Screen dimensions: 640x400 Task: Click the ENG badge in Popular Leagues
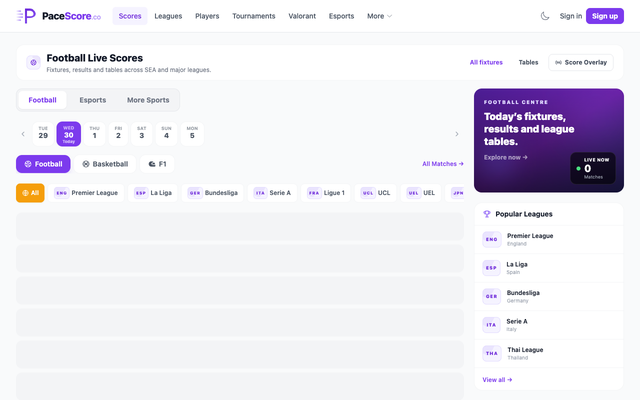491,239
